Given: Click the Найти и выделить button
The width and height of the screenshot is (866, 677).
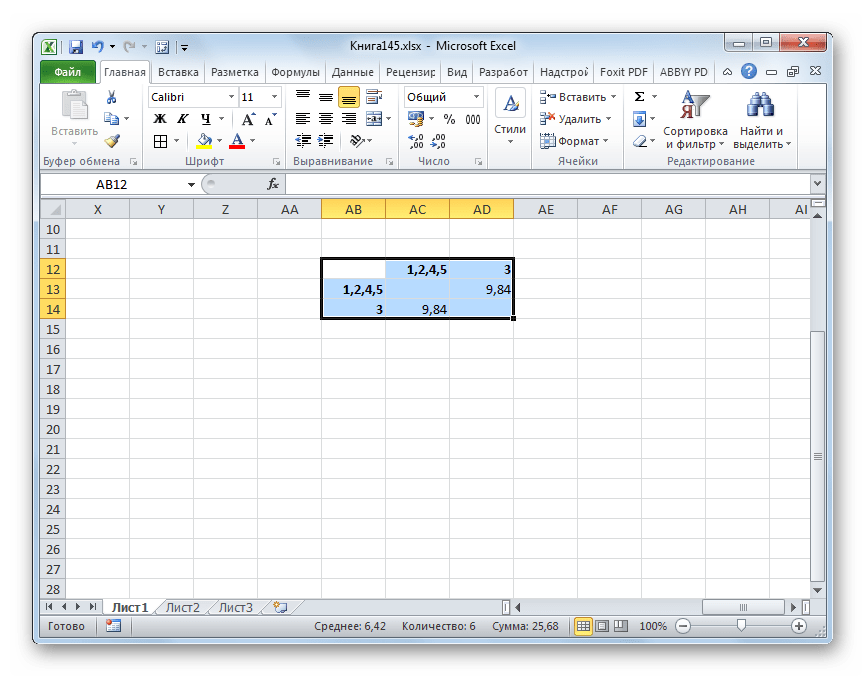Looking at the screenshot, I should coord(761,120).
